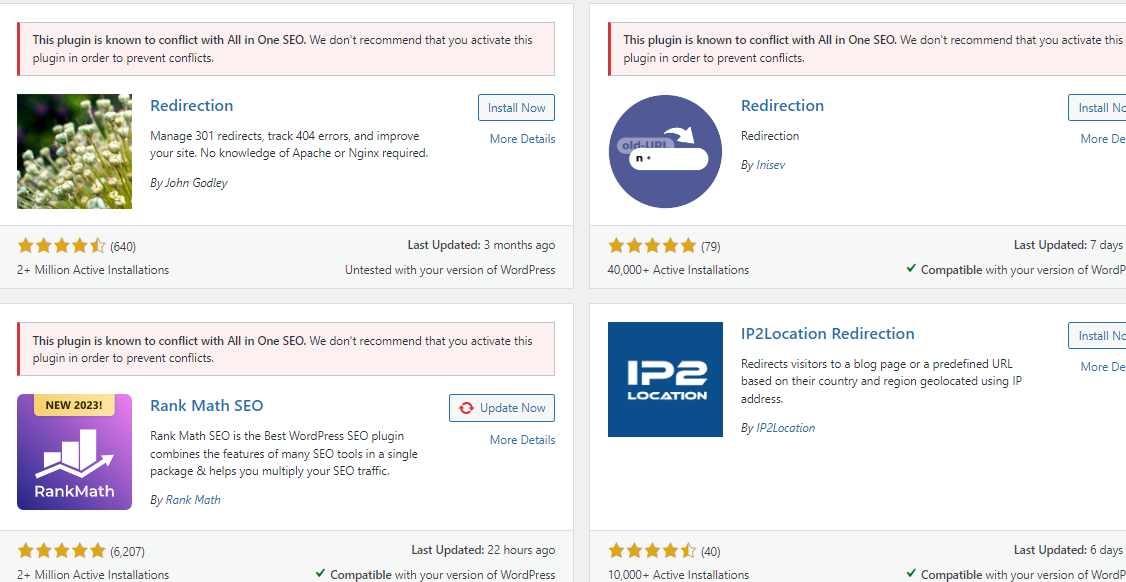Viewport: 1126px width, 582px height.
Task: Click the star rating for Rank Math SEO
Action: tap(61, 549)
